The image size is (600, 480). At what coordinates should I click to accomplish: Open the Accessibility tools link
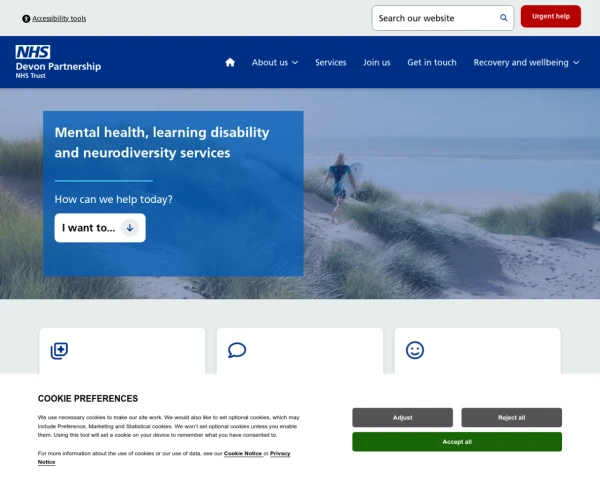point(59,18)
